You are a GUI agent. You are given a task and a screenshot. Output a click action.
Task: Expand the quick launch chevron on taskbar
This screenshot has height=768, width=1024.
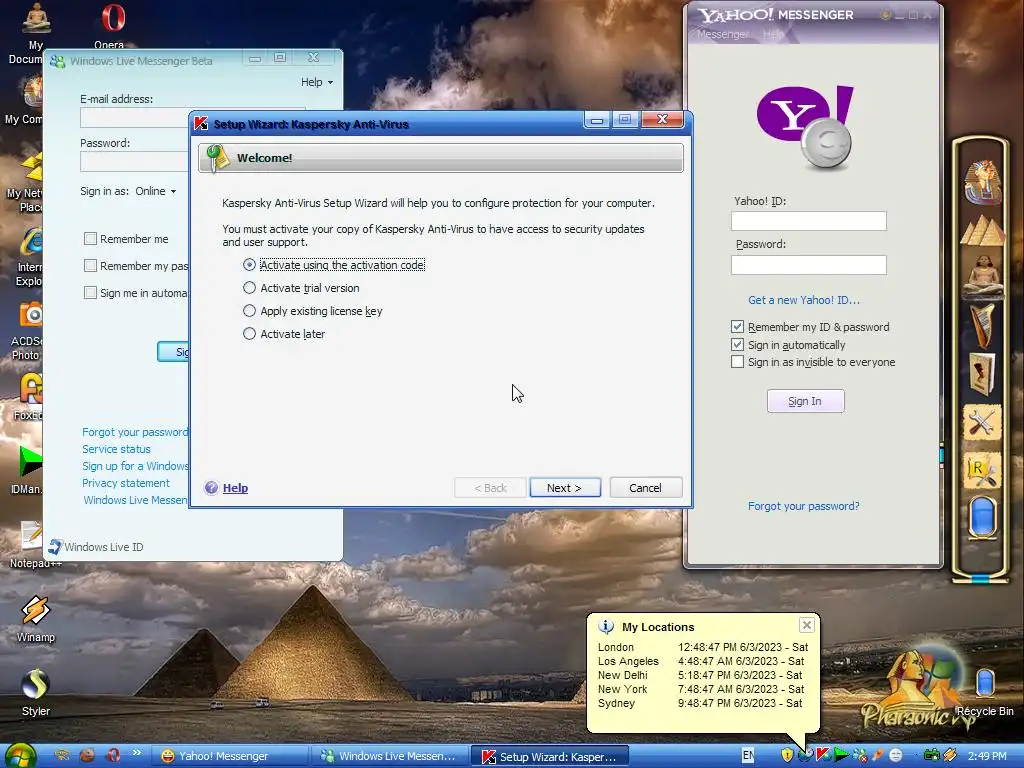136,753
